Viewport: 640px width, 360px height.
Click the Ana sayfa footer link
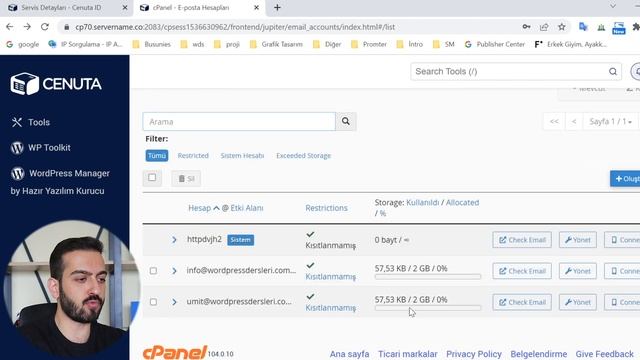(349, 354)
